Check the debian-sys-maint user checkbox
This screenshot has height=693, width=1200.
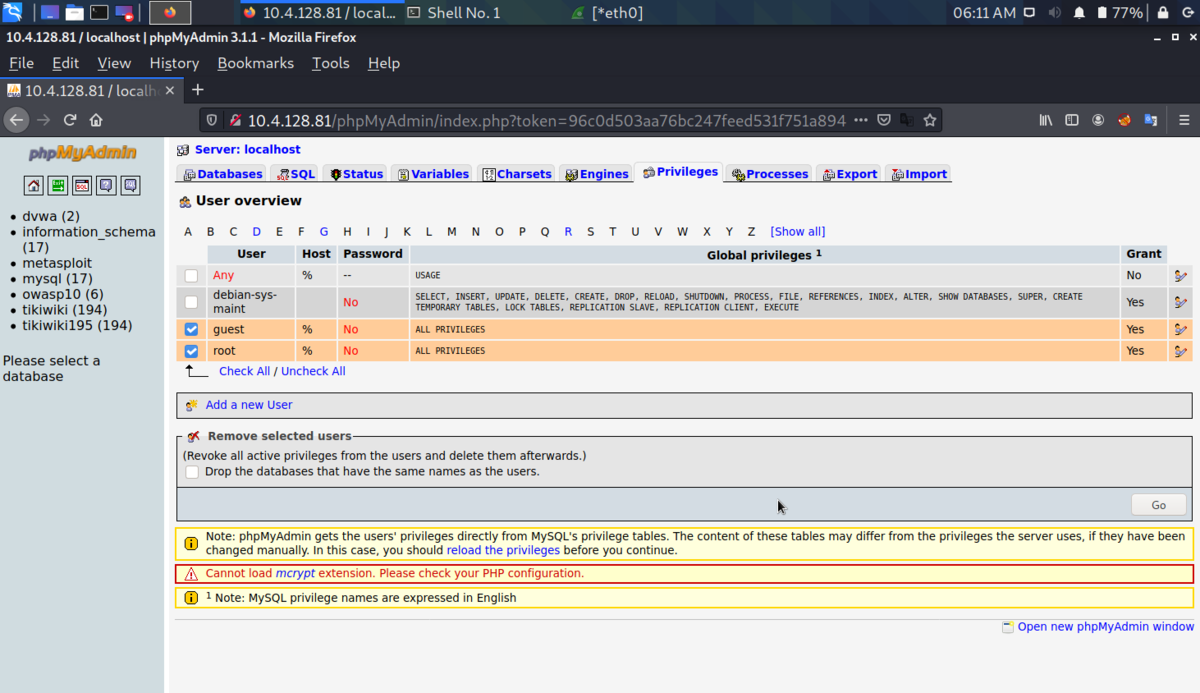point(191,302)
